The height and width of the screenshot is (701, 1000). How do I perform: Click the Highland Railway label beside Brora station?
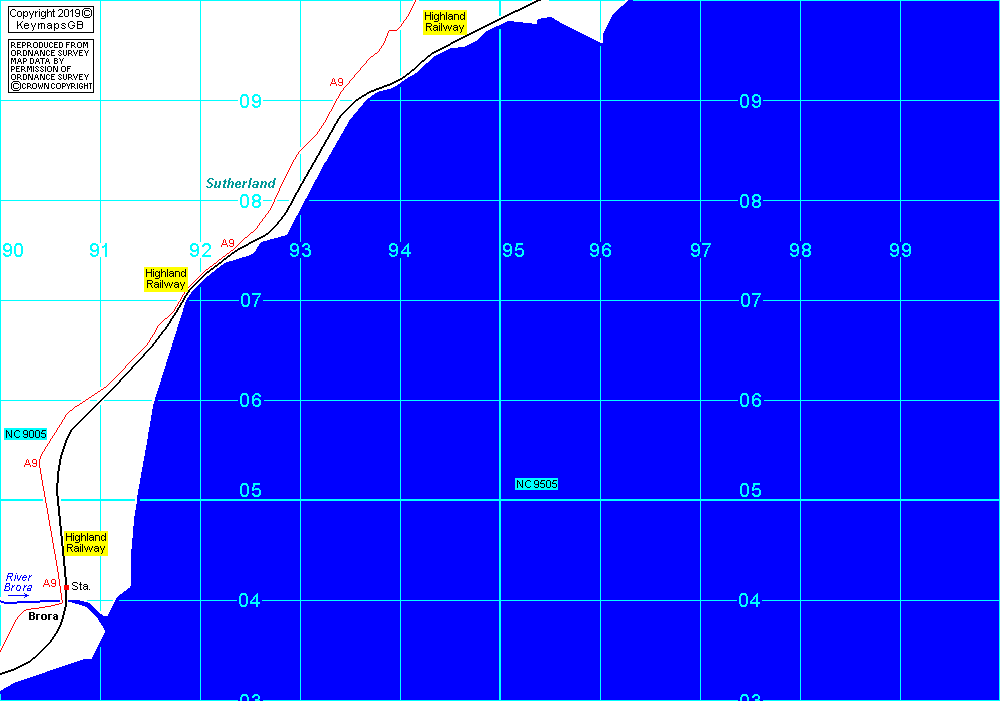[86, 543]
